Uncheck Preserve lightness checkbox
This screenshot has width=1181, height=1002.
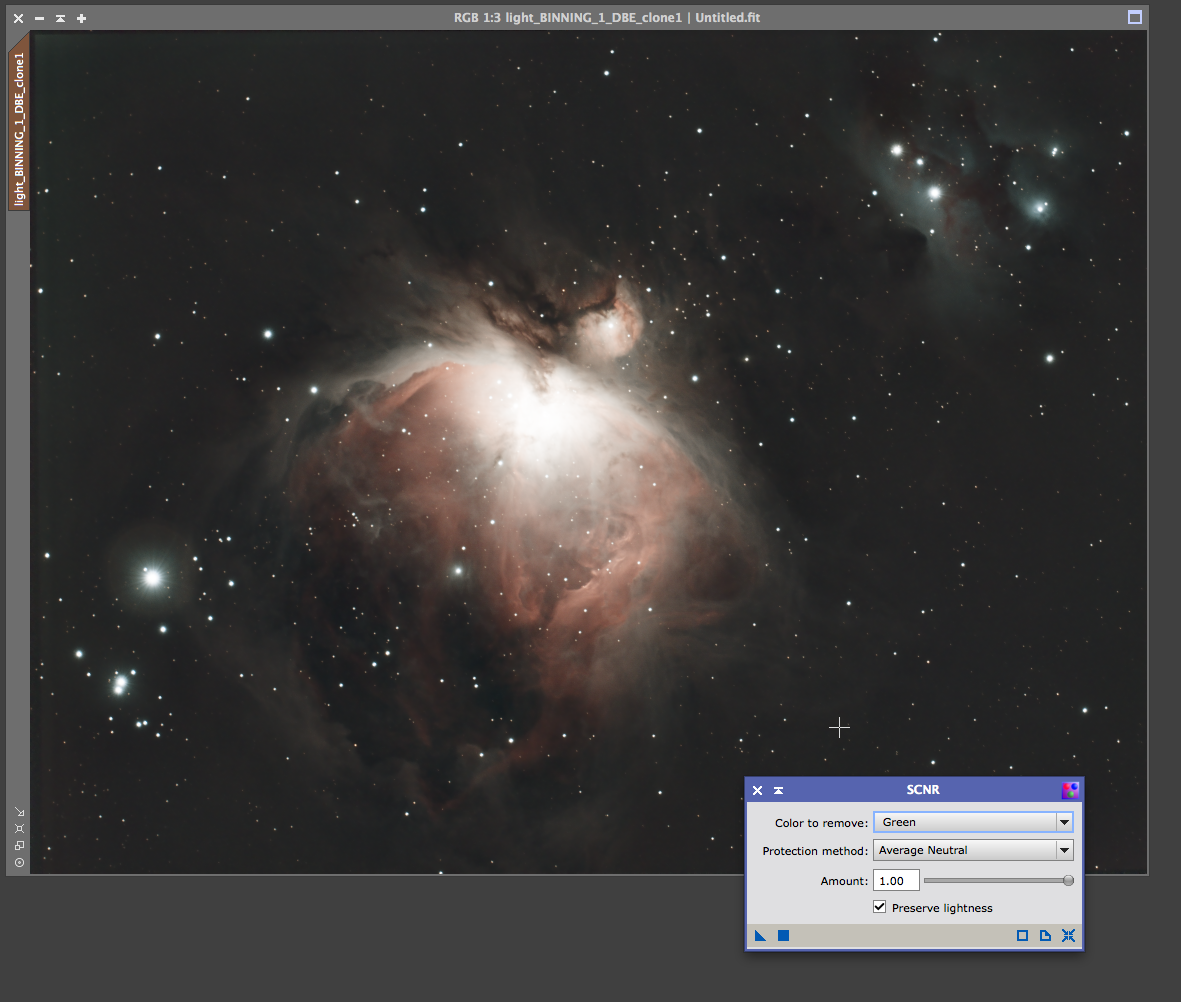coord(880,907)
